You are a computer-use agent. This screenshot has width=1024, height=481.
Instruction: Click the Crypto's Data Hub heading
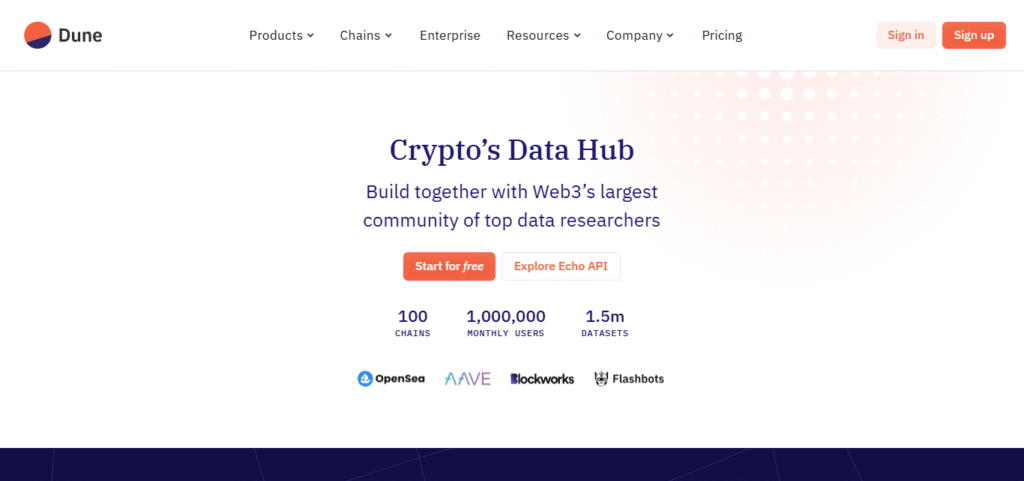pos(512,150)
